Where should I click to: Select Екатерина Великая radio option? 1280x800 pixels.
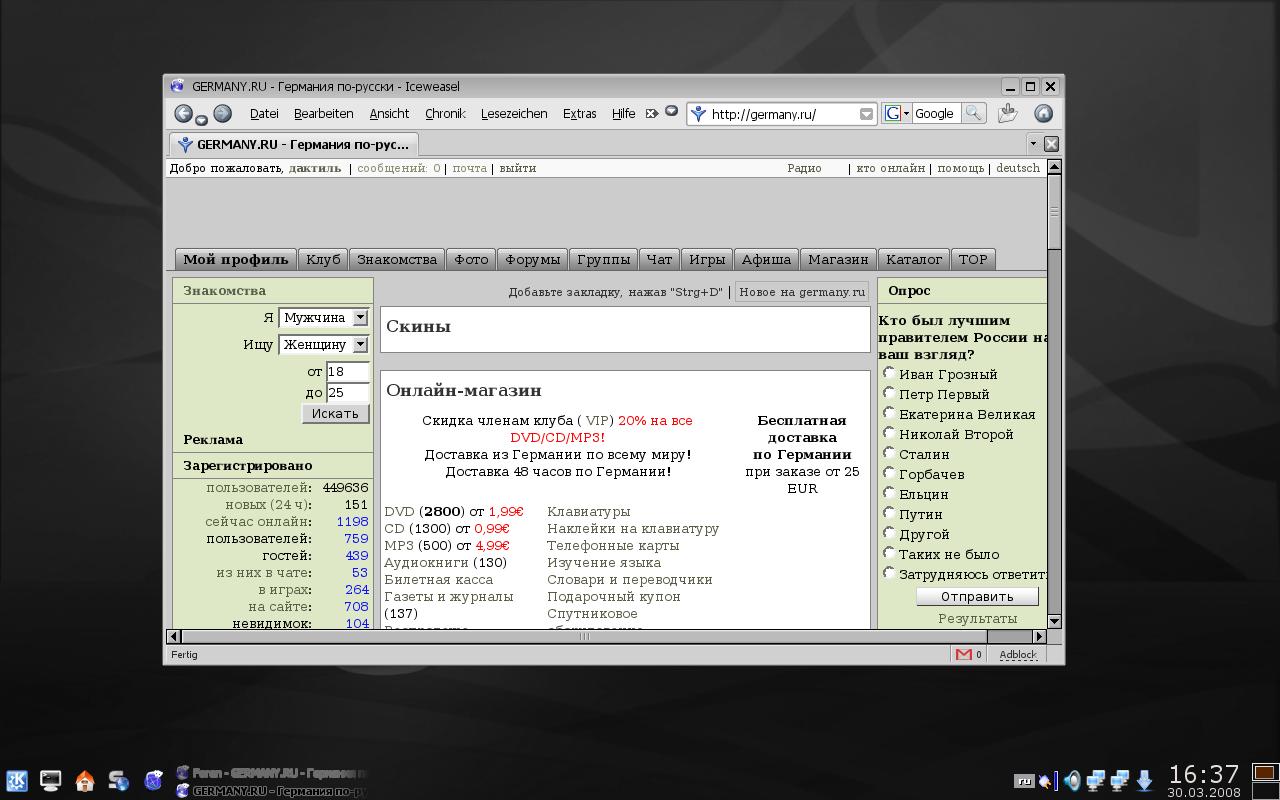888,413
